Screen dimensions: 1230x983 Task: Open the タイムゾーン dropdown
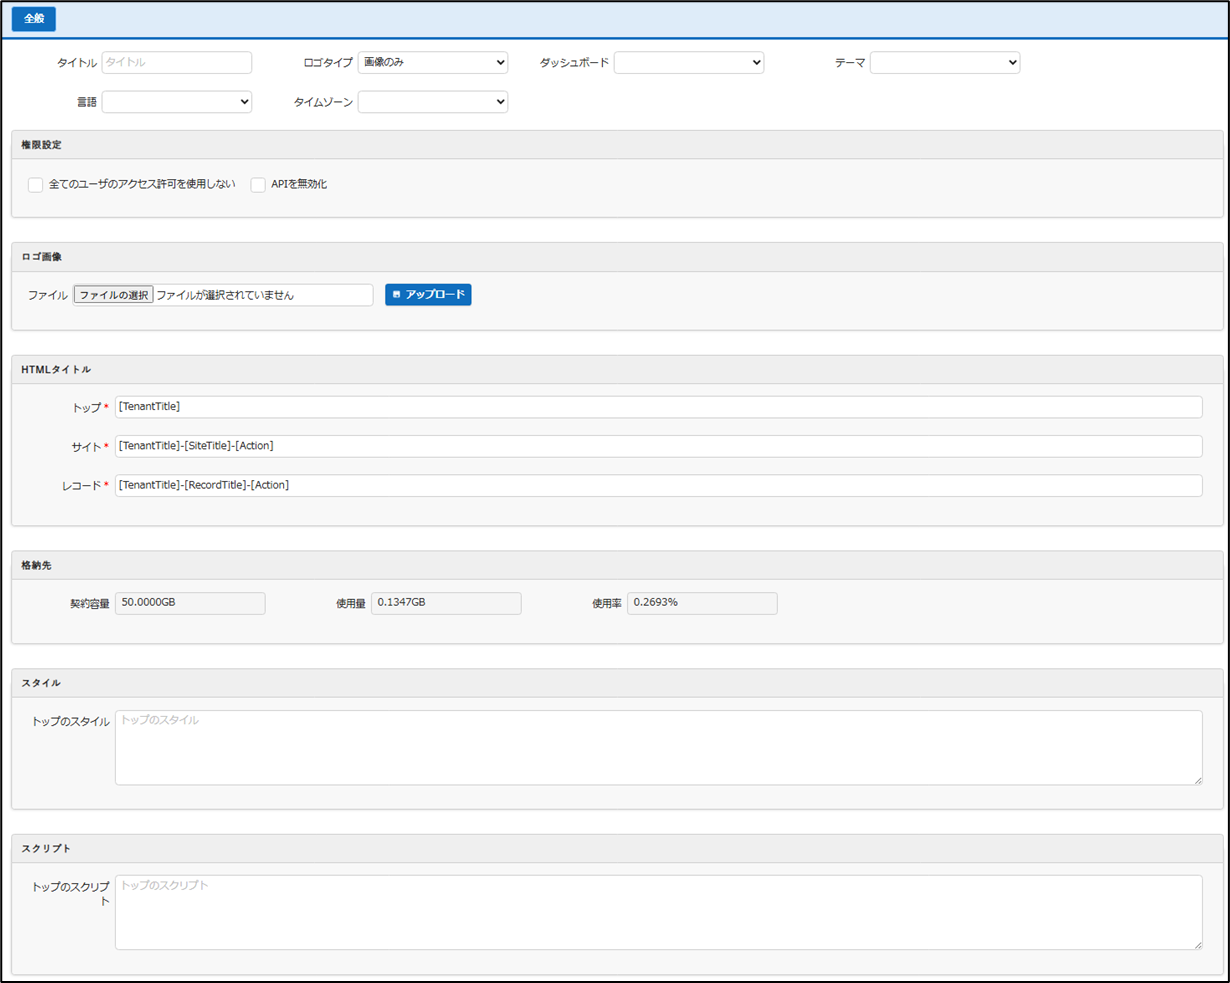(x=433, y=102)
